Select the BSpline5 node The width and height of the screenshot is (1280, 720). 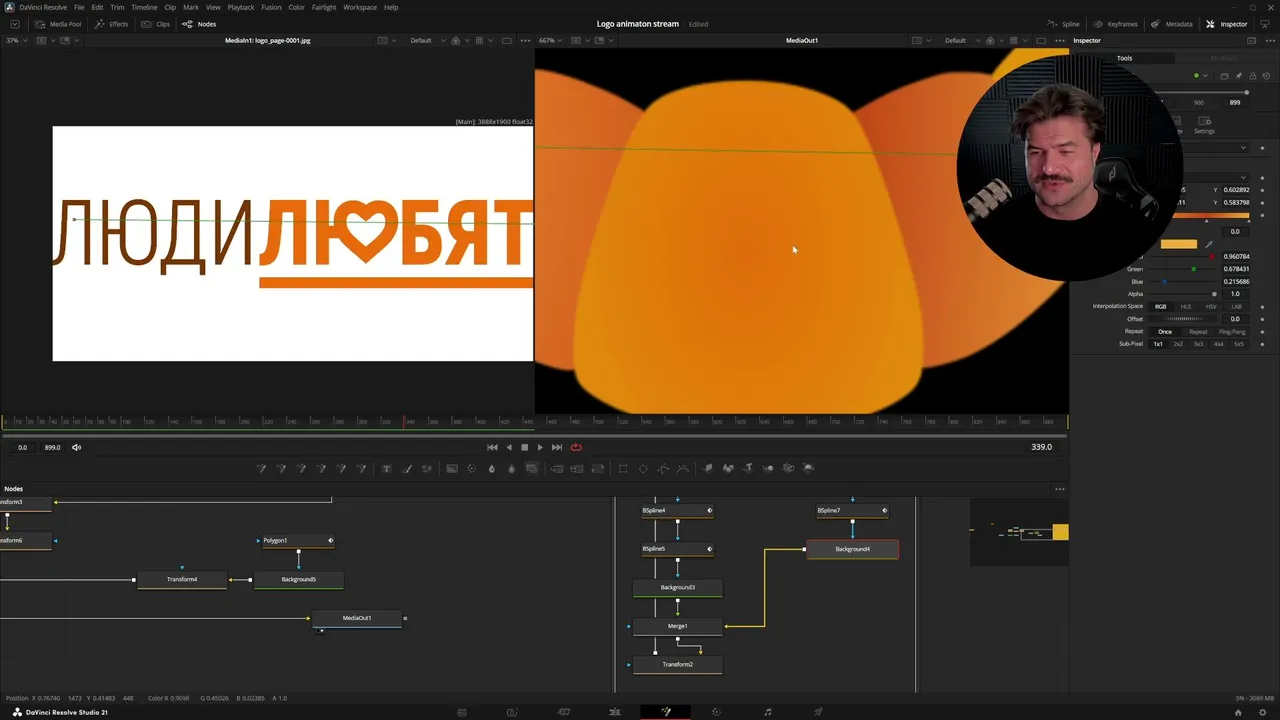[x=677, y=549]
